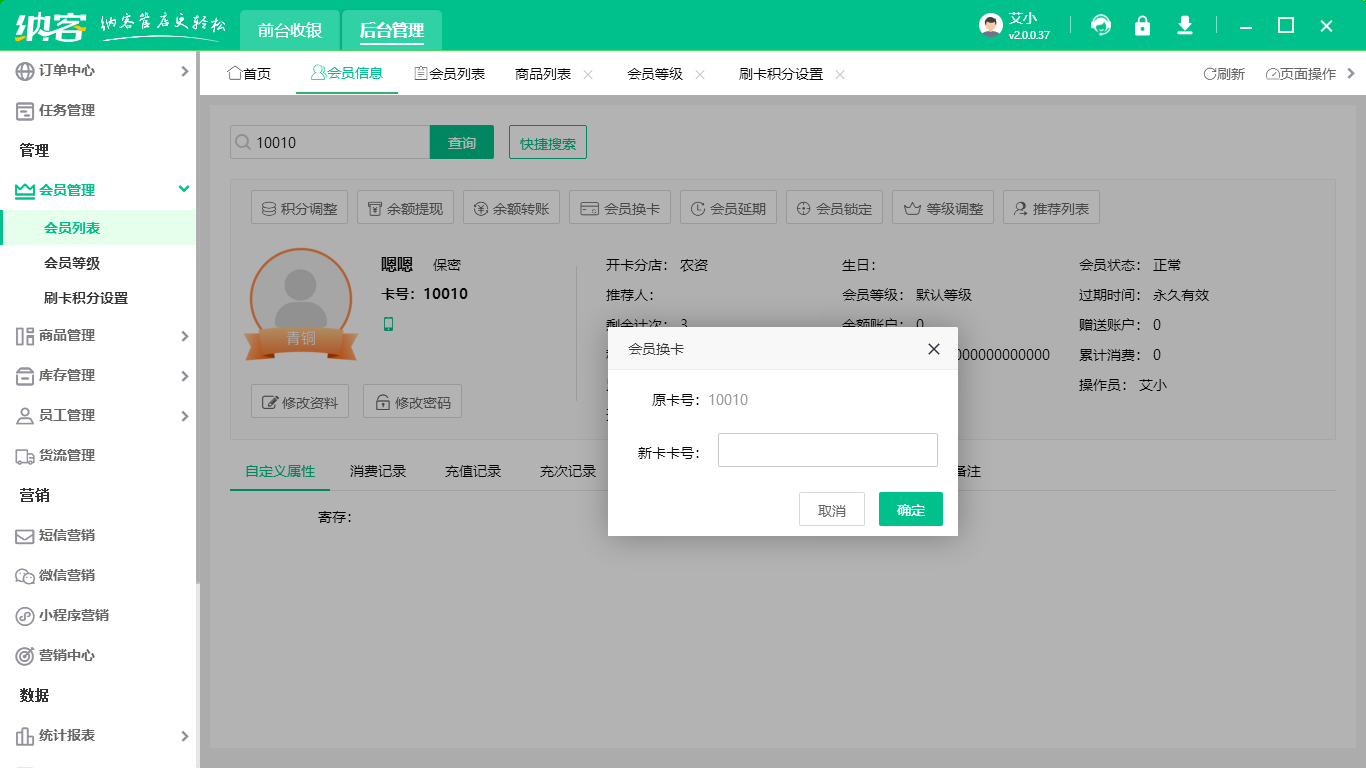Click the download icon in title bar

click(1185, 26)
